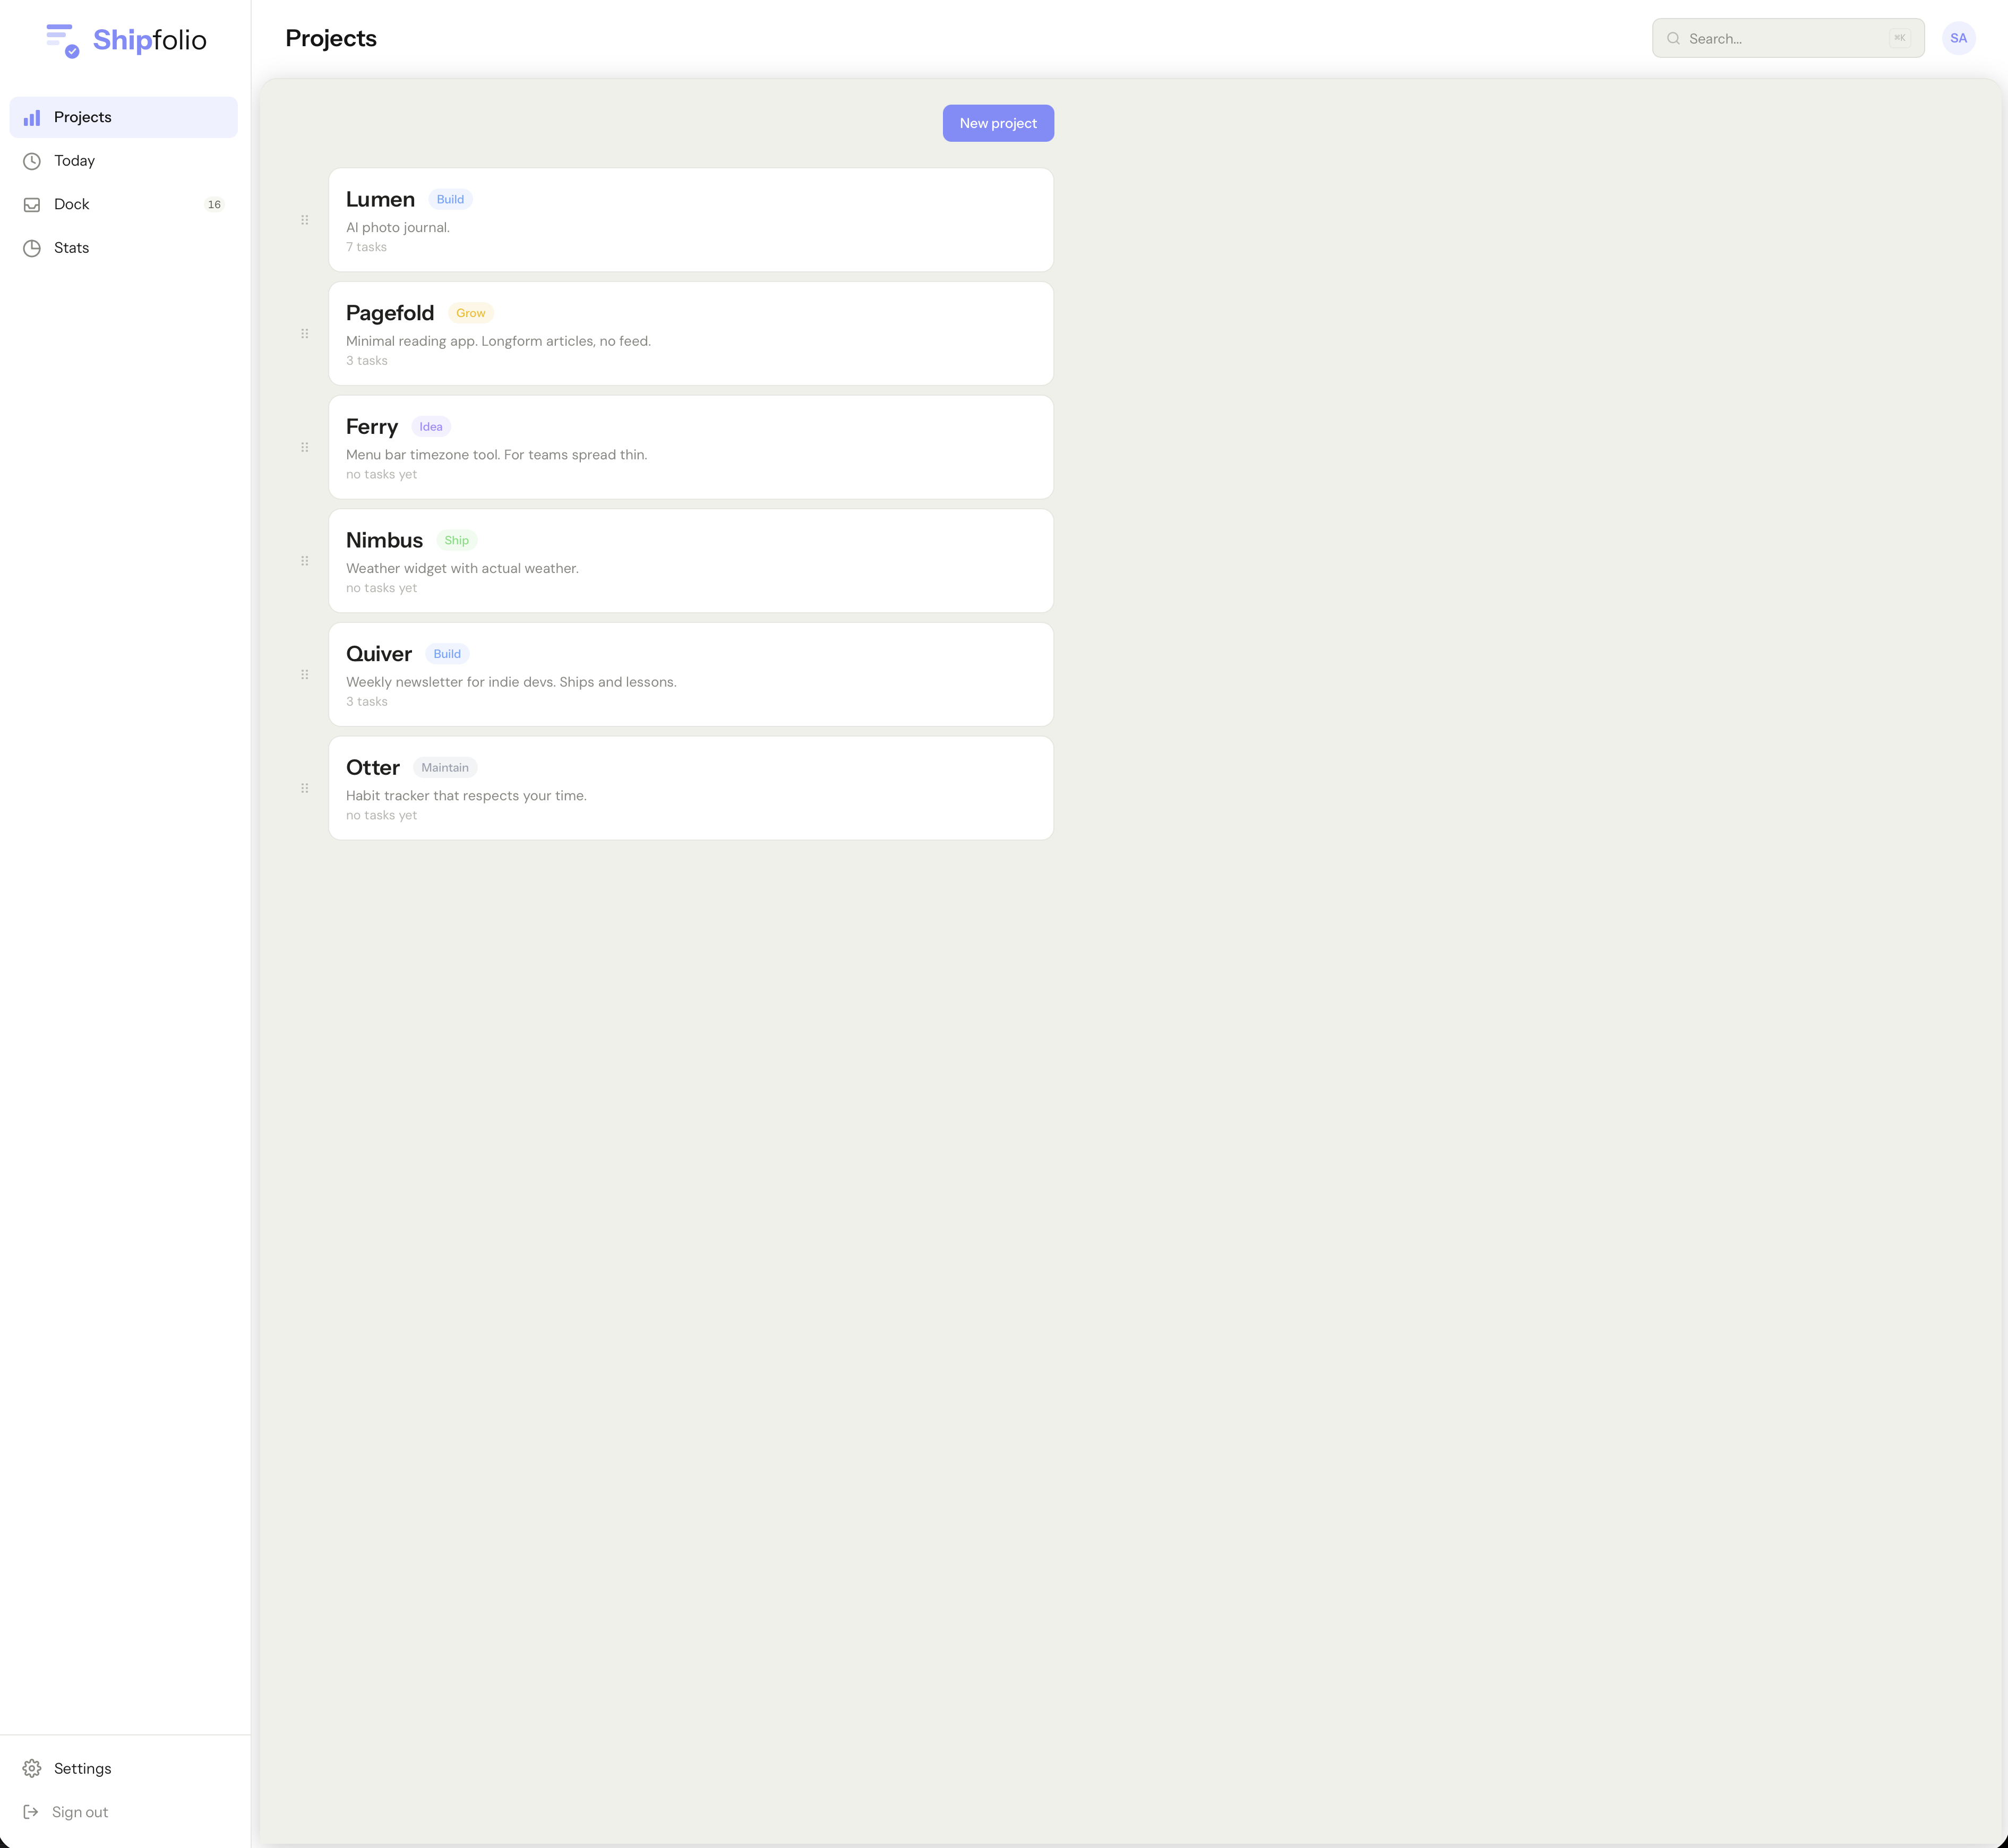The height and width of the screenshot is (1848, 2008).
Task: Click the Settings gear icon
Action: [32, 1768]
